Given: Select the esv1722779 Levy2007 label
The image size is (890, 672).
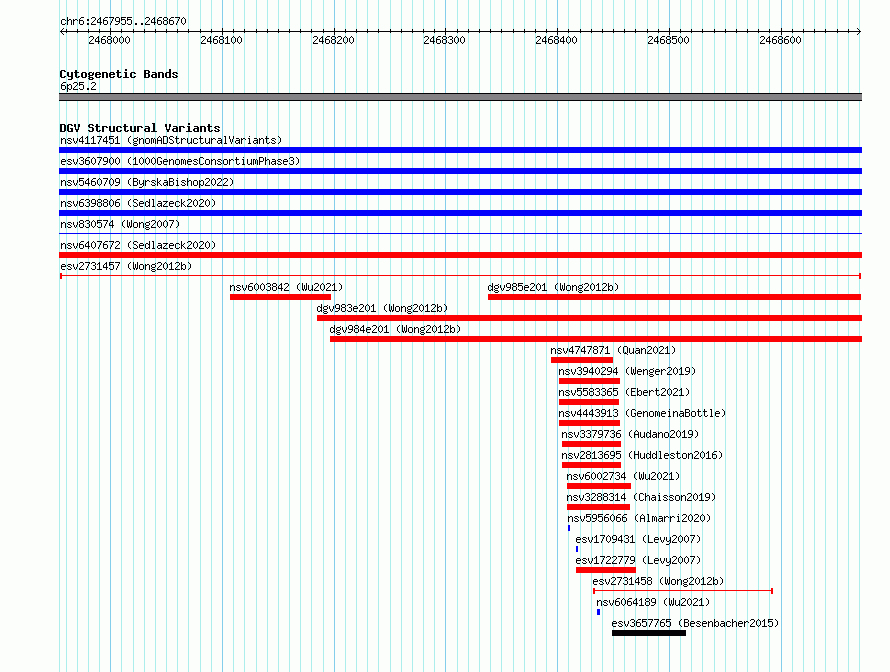Looking at the screenshot, I should [638, 560].
